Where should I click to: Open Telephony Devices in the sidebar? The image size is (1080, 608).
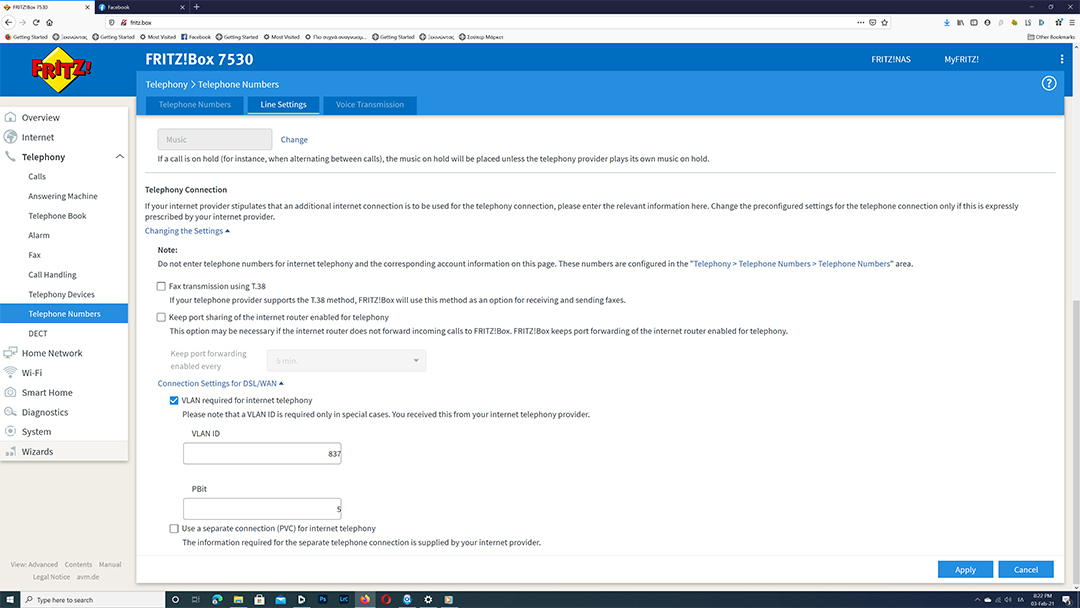click(61, 294)
